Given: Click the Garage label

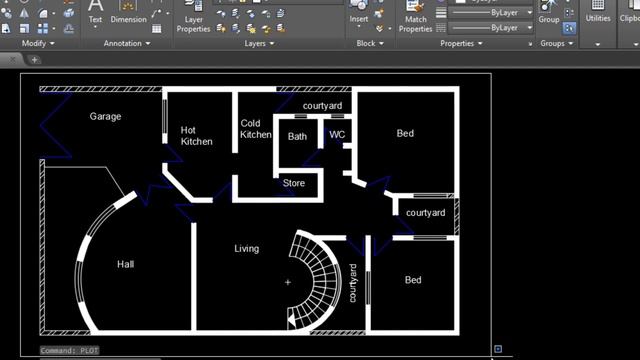Looking at the screenshot, I should pyautogui.click(x=105, y=116).
